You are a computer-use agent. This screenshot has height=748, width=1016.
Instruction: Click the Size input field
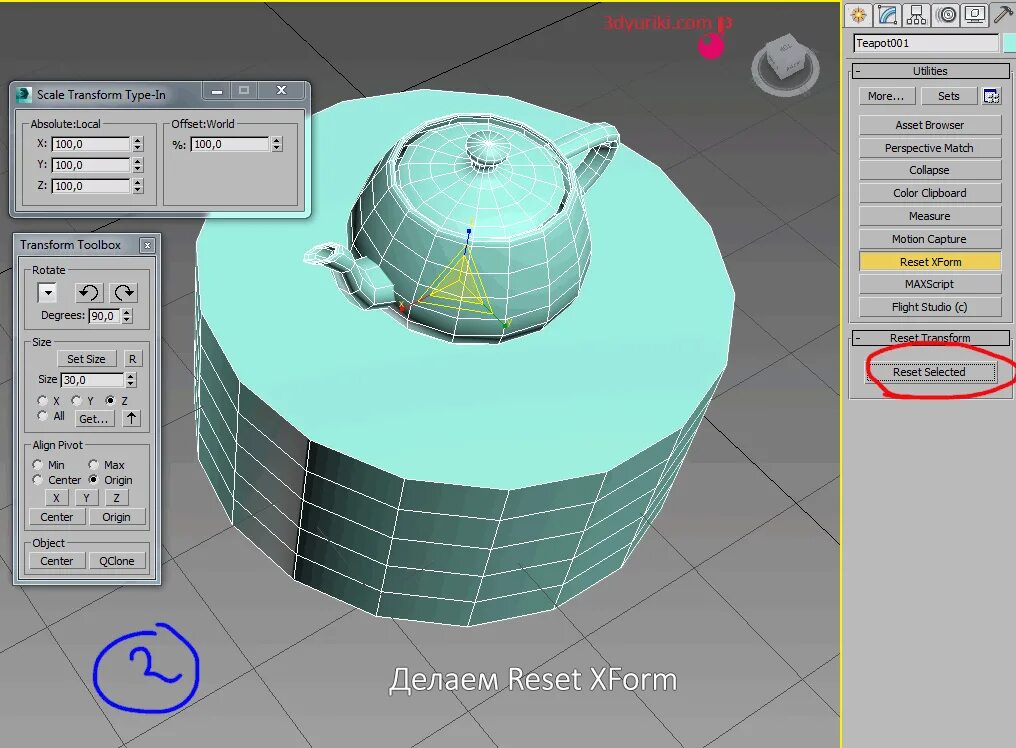pos(92,380)
